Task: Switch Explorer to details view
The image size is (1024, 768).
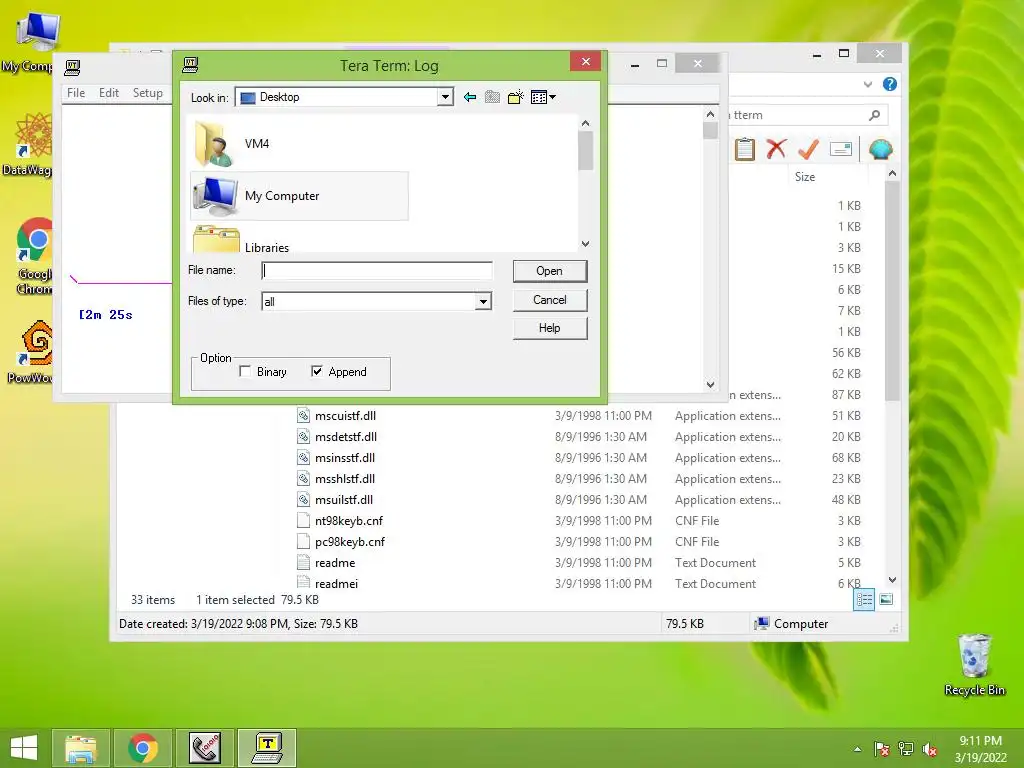Action: (x=864, y=600)
